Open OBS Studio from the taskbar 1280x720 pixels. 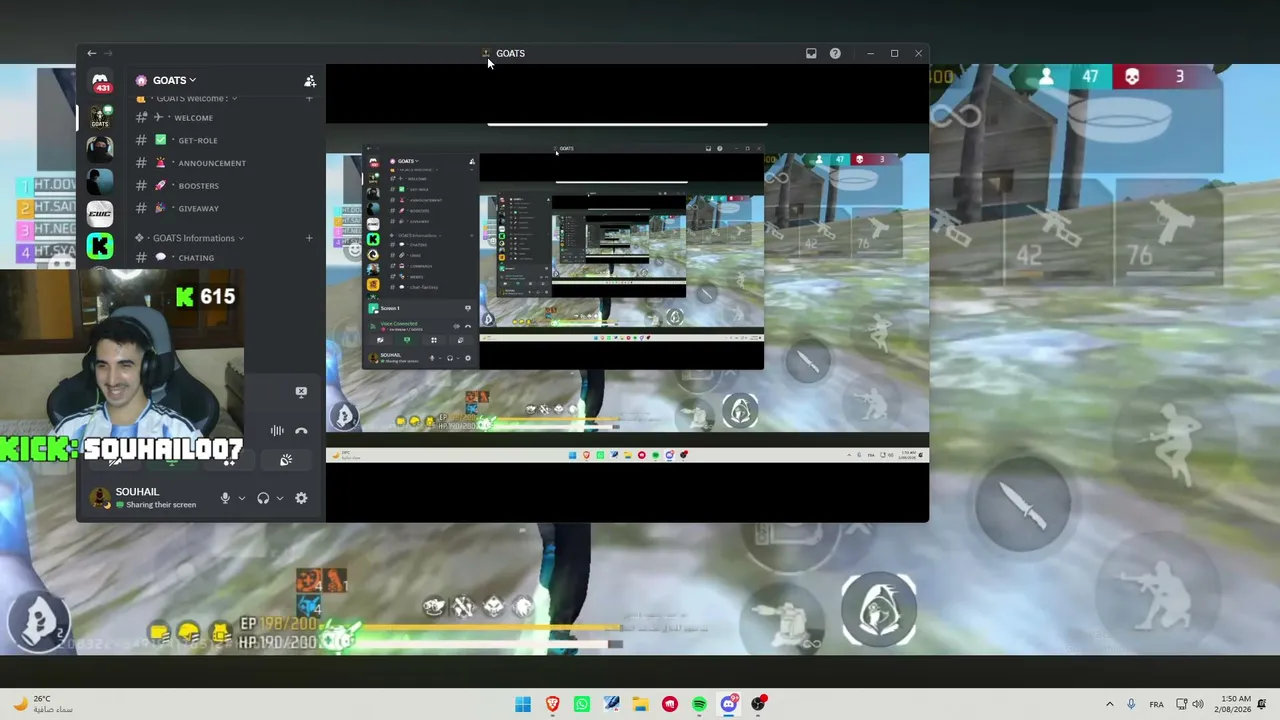point(758,705)
